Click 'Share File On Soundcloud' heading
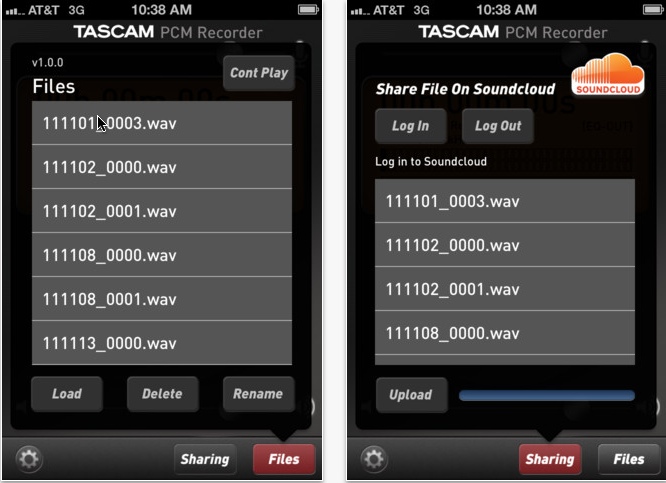Image resolution: width=666 pixels, height=483 pixels. pyautogui.click(x=466, y=89)
